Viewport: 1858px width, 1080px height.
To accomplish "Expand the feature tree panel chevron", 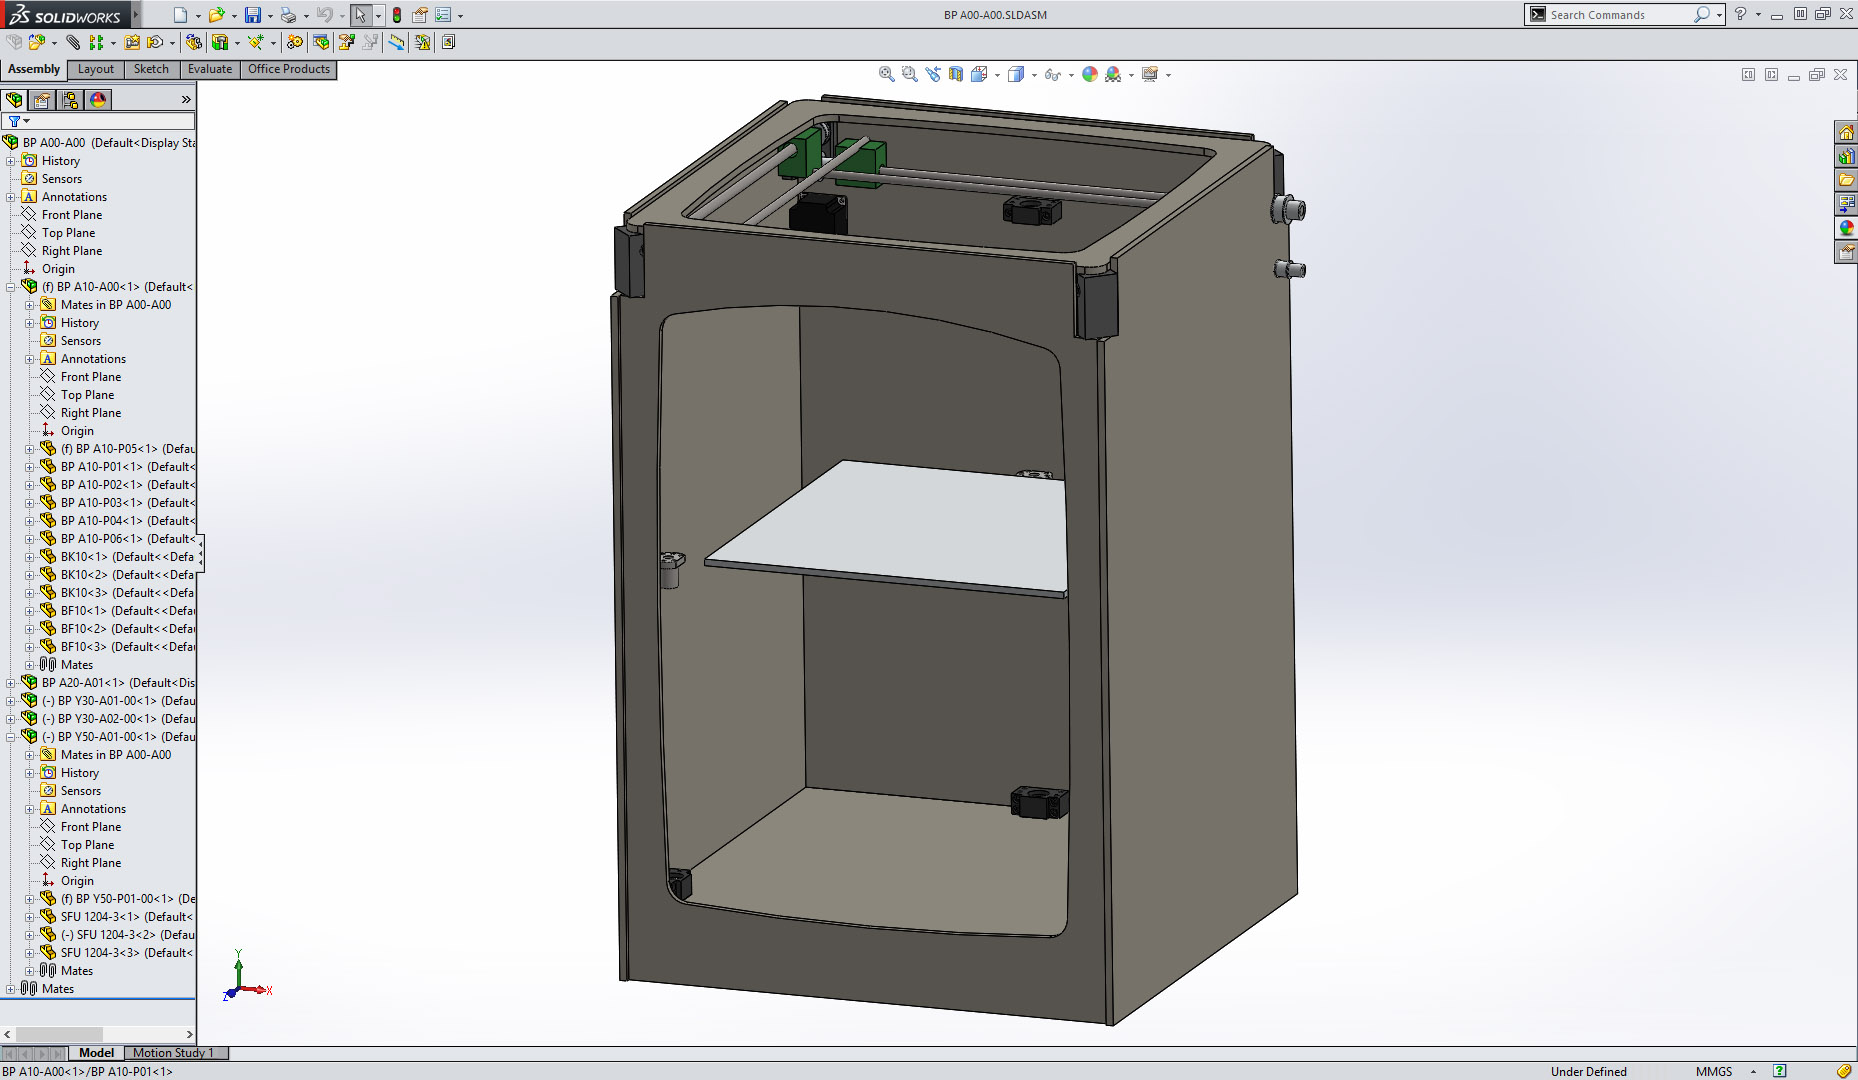I will pyautogui.click(x=186, y=100).
